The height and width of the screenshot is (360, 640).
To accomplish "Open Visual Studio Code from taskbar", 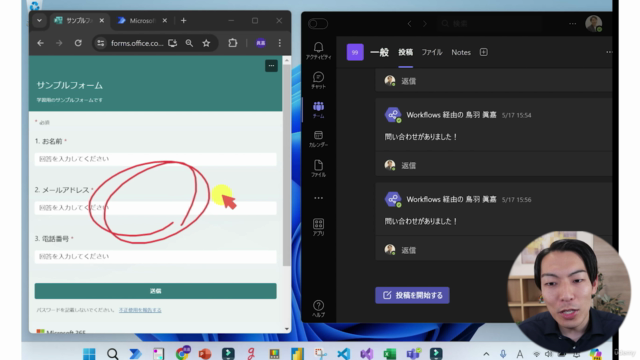I will 344,353.
